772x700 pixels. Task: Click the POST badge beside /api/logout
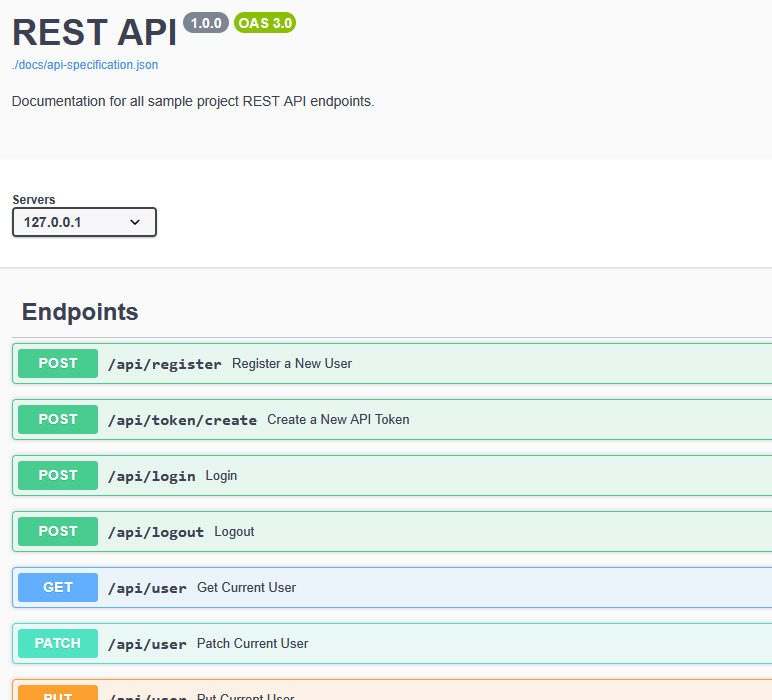(x=58, y=532)
